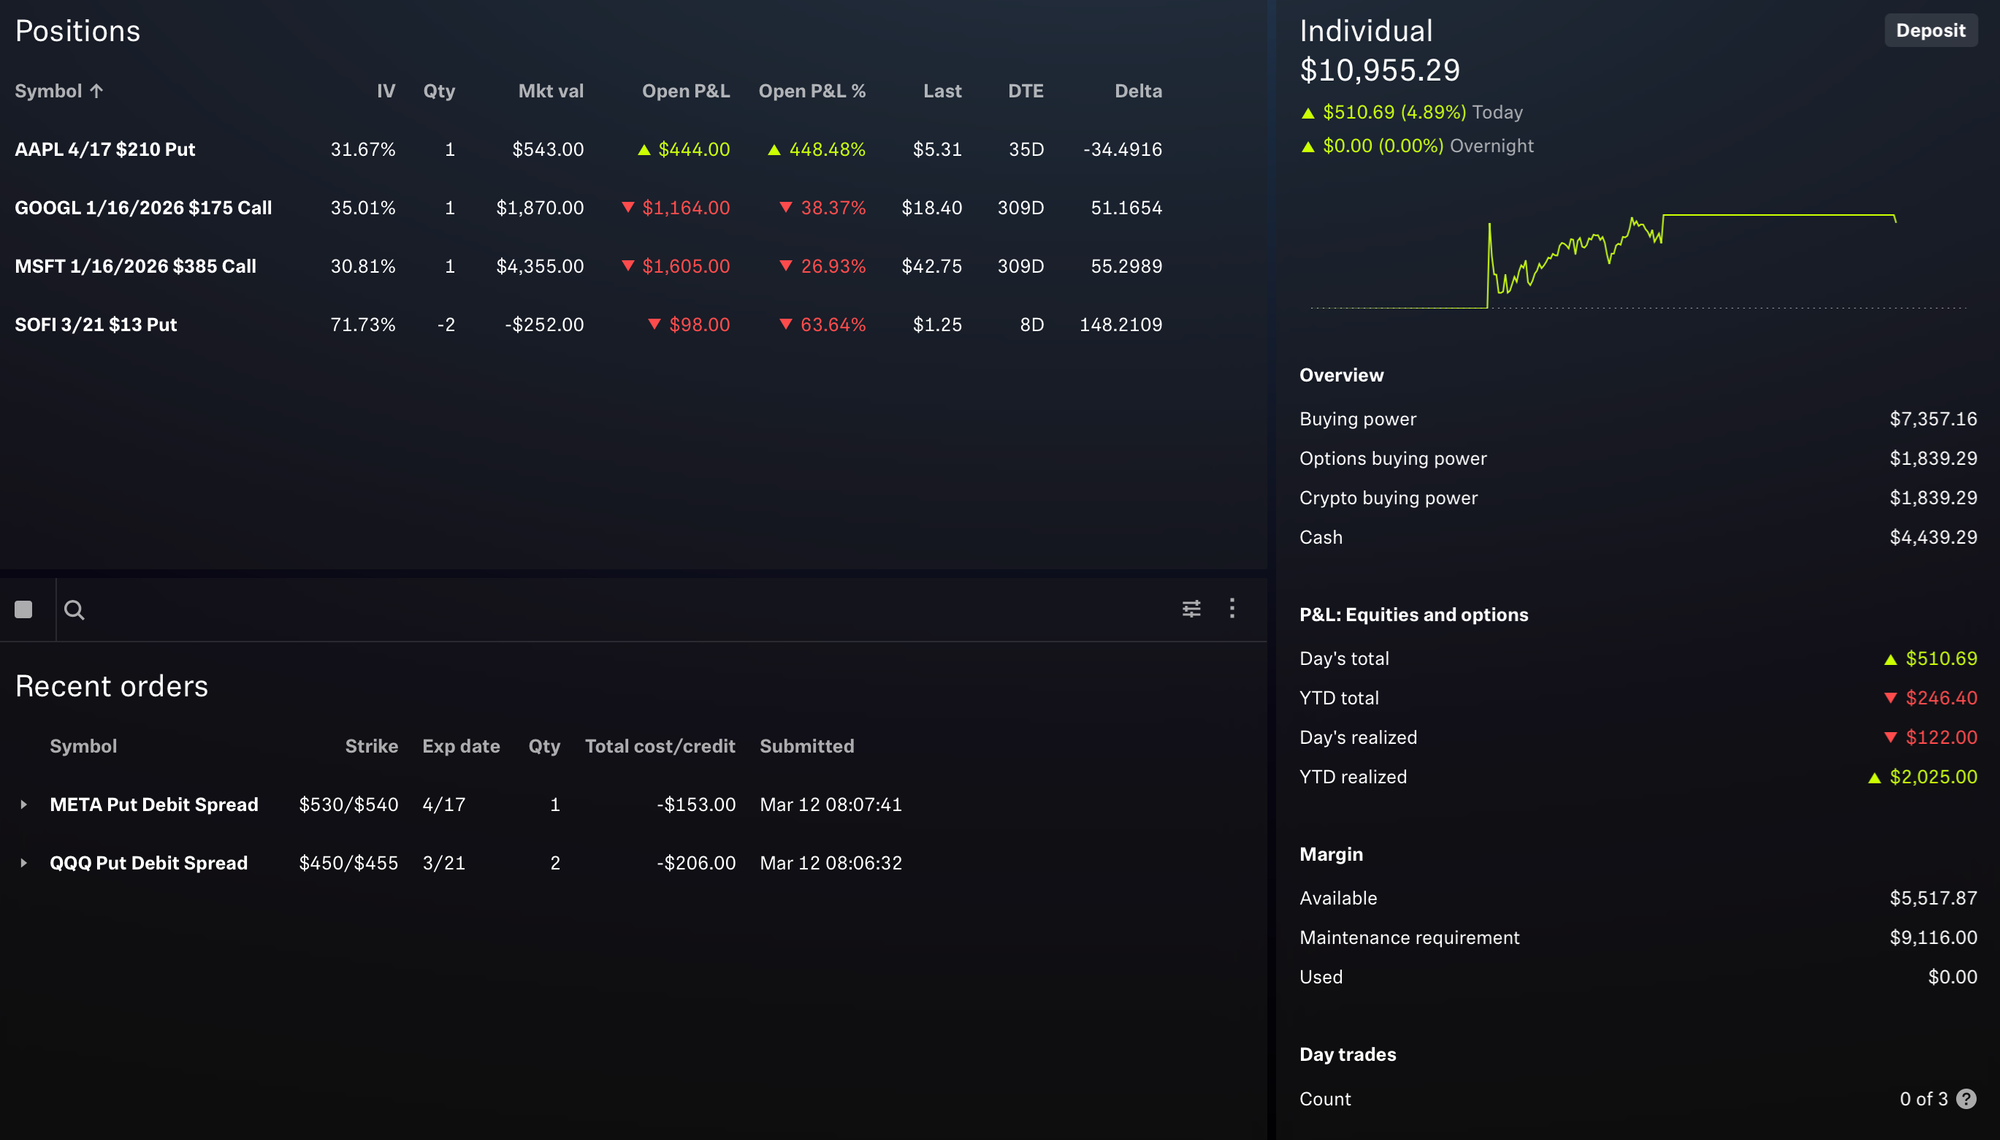The height and width of the screenshot is (1140, 2000).
Task: Click the Crypto buying power row label
Action: point(1388,498)
